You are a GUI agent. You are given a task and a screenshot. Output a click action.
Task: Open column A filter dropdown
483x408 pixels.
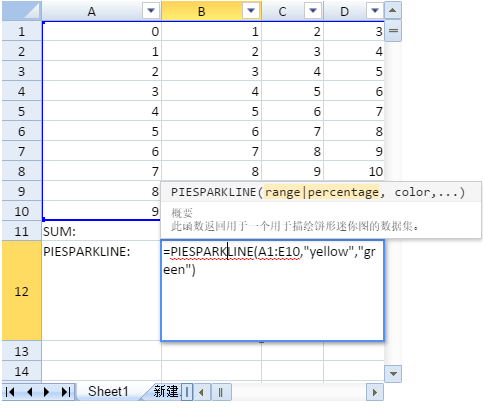[151, 11]
